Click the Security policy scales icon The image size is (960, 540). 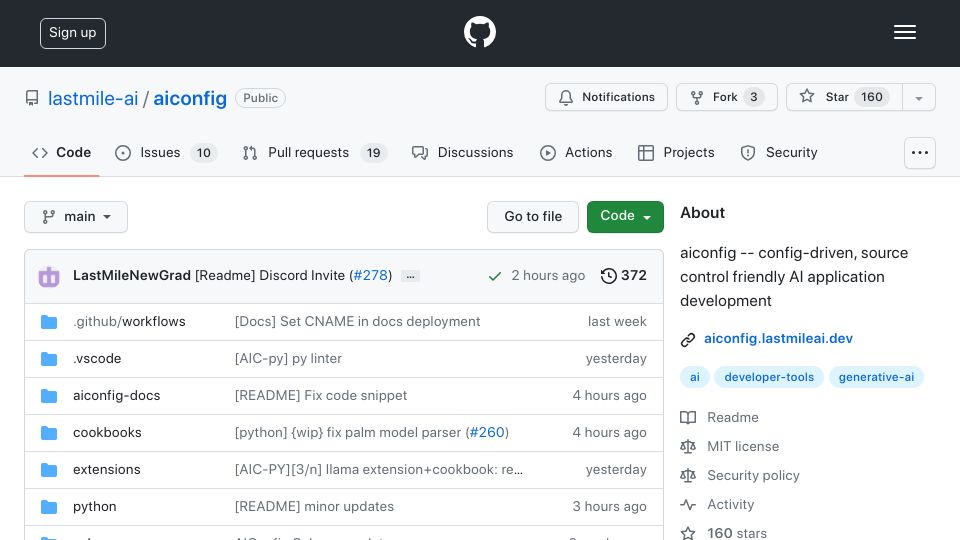(688, 476)
